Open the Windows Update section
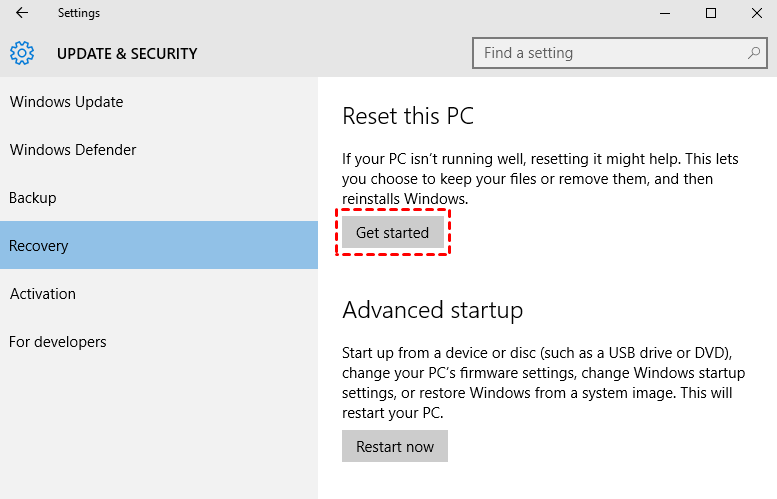This screenshot has width=777, height=499. pyautogui.click(x=66, y=102)
